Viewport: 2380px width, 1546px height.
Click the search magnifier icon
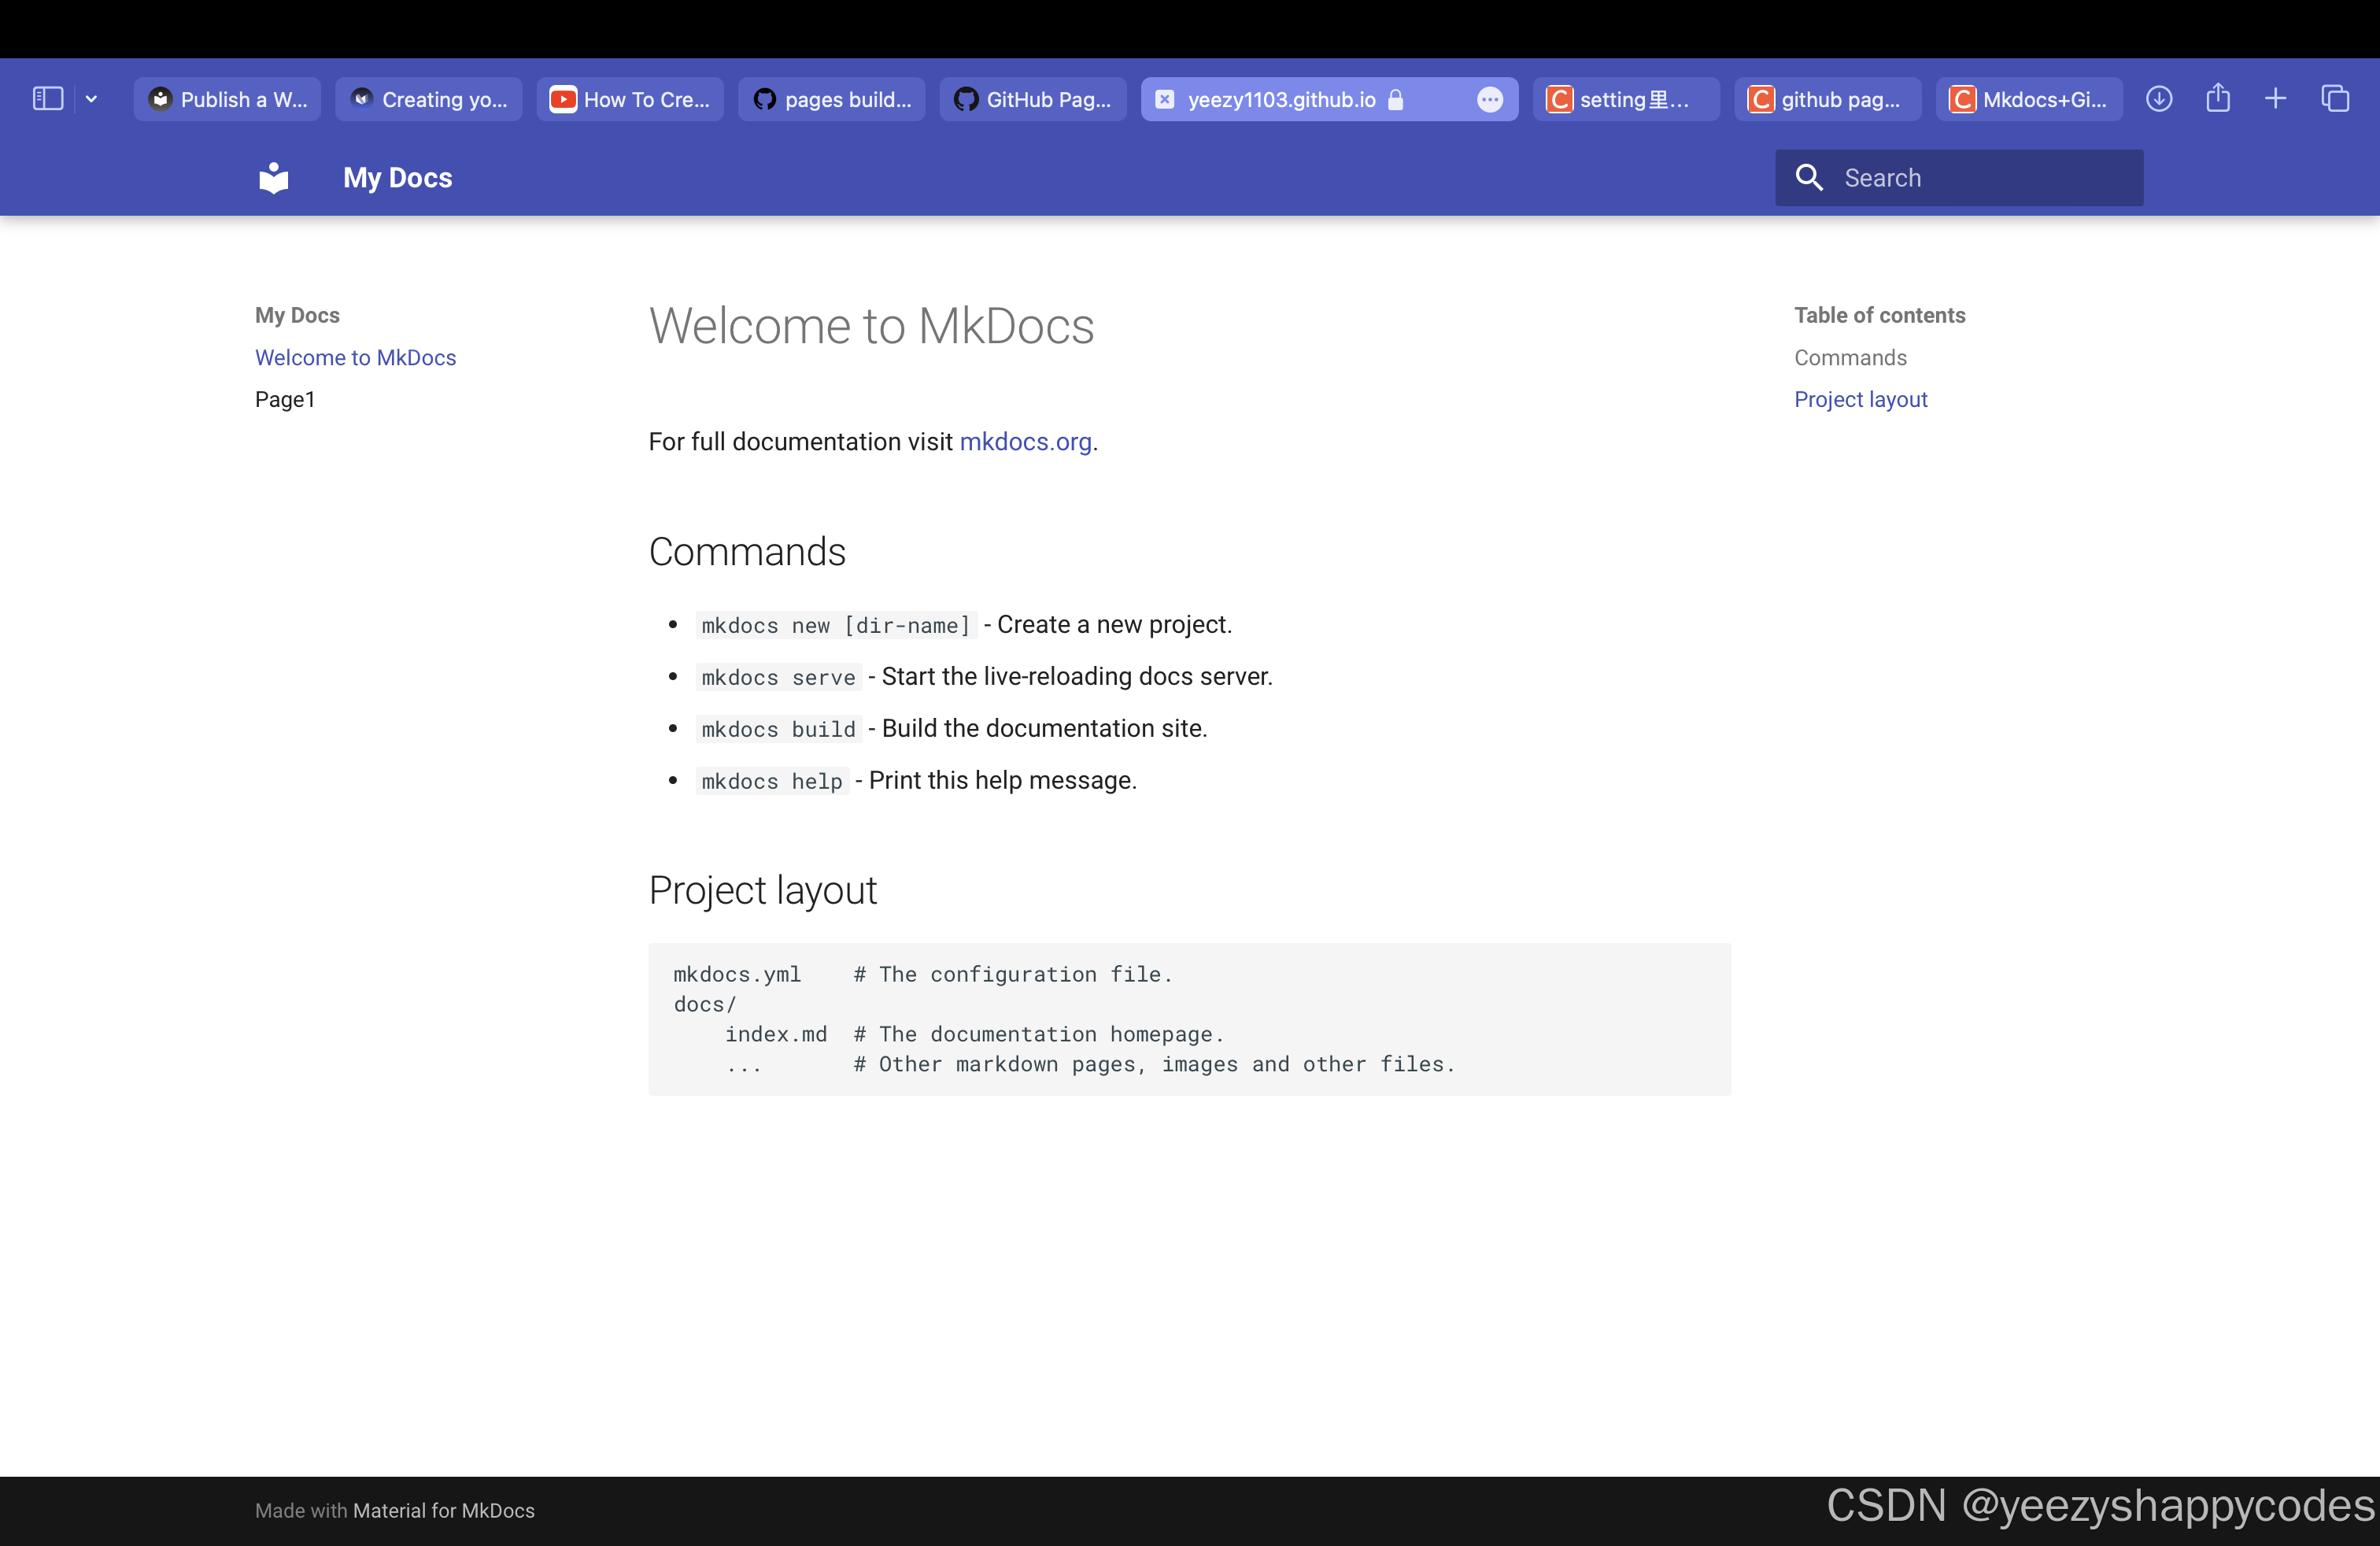(1809, 178)
